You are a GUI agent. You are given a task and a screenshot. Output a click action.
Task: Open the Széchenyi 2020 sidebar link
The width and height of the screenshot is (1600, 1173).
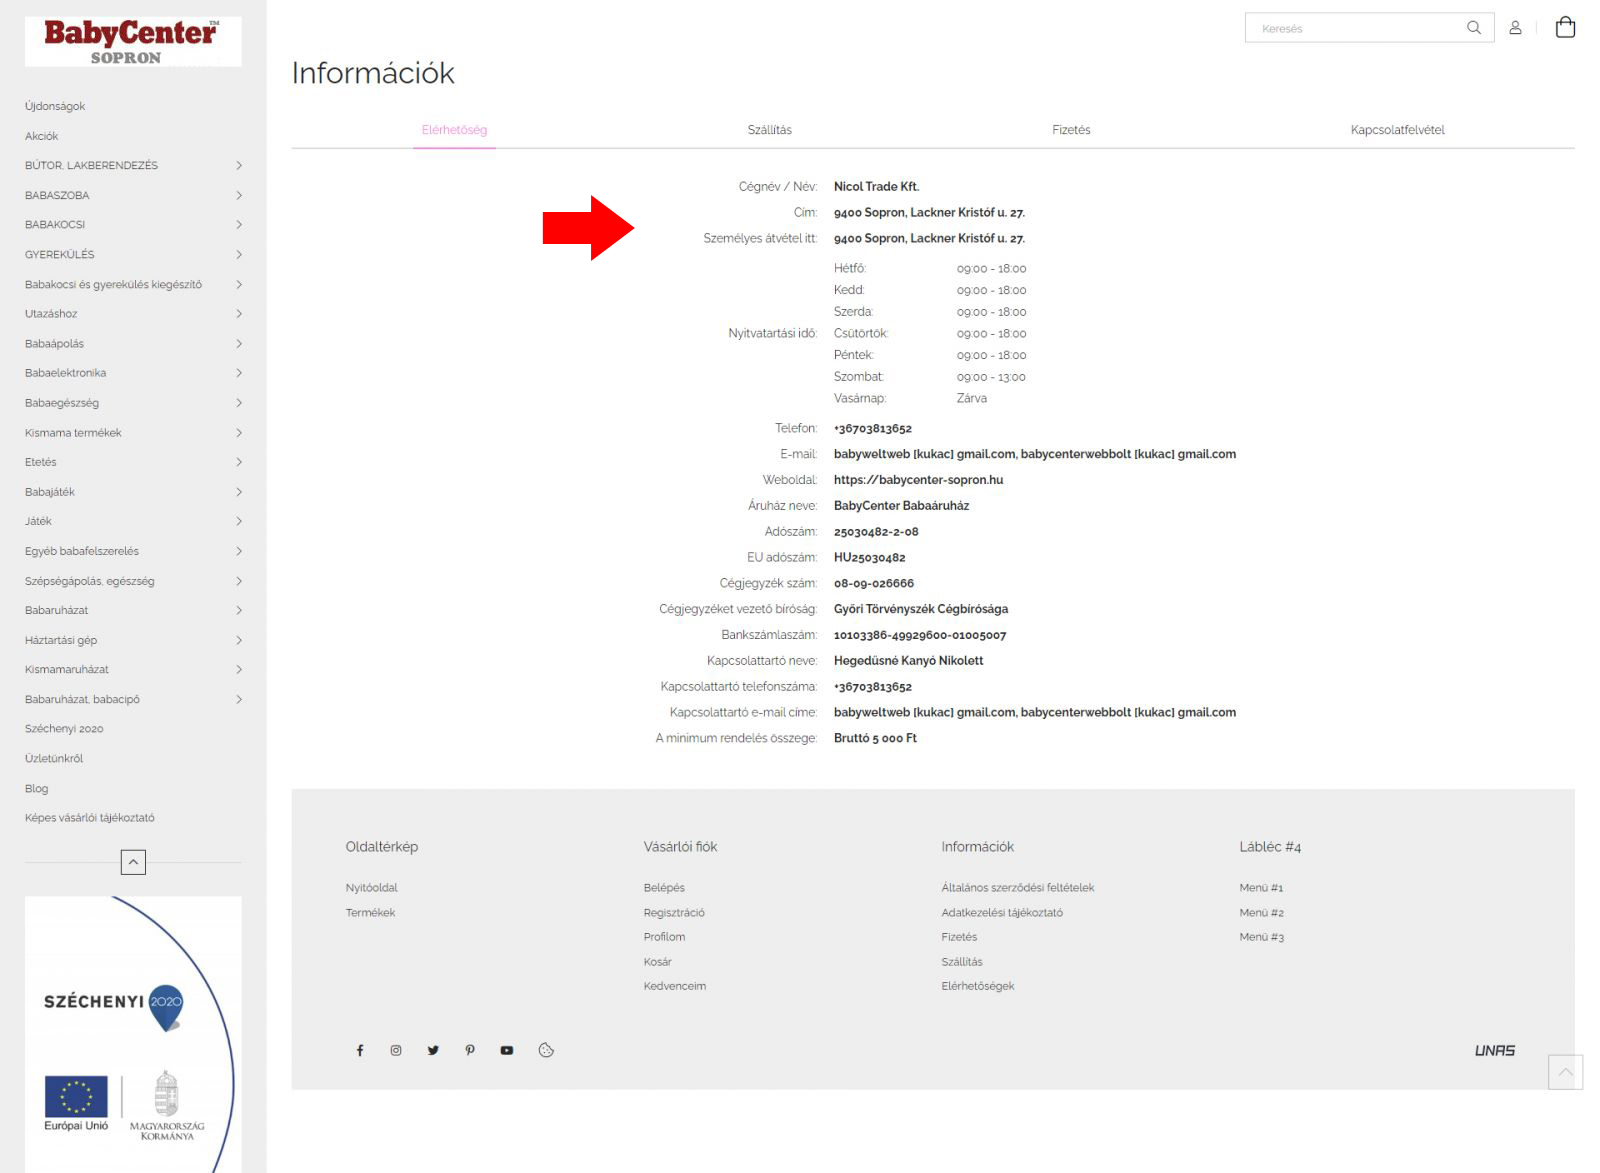64,729
